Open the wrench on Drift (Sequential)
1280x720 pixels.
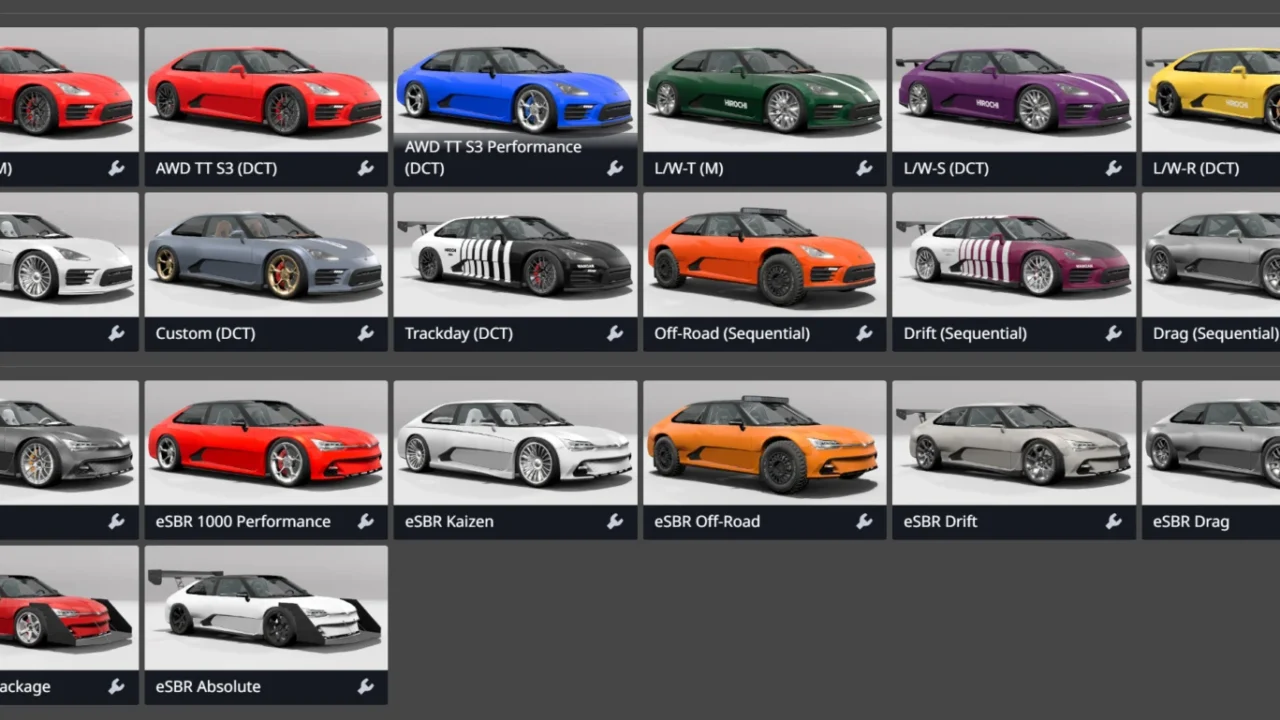[1113, 333]
